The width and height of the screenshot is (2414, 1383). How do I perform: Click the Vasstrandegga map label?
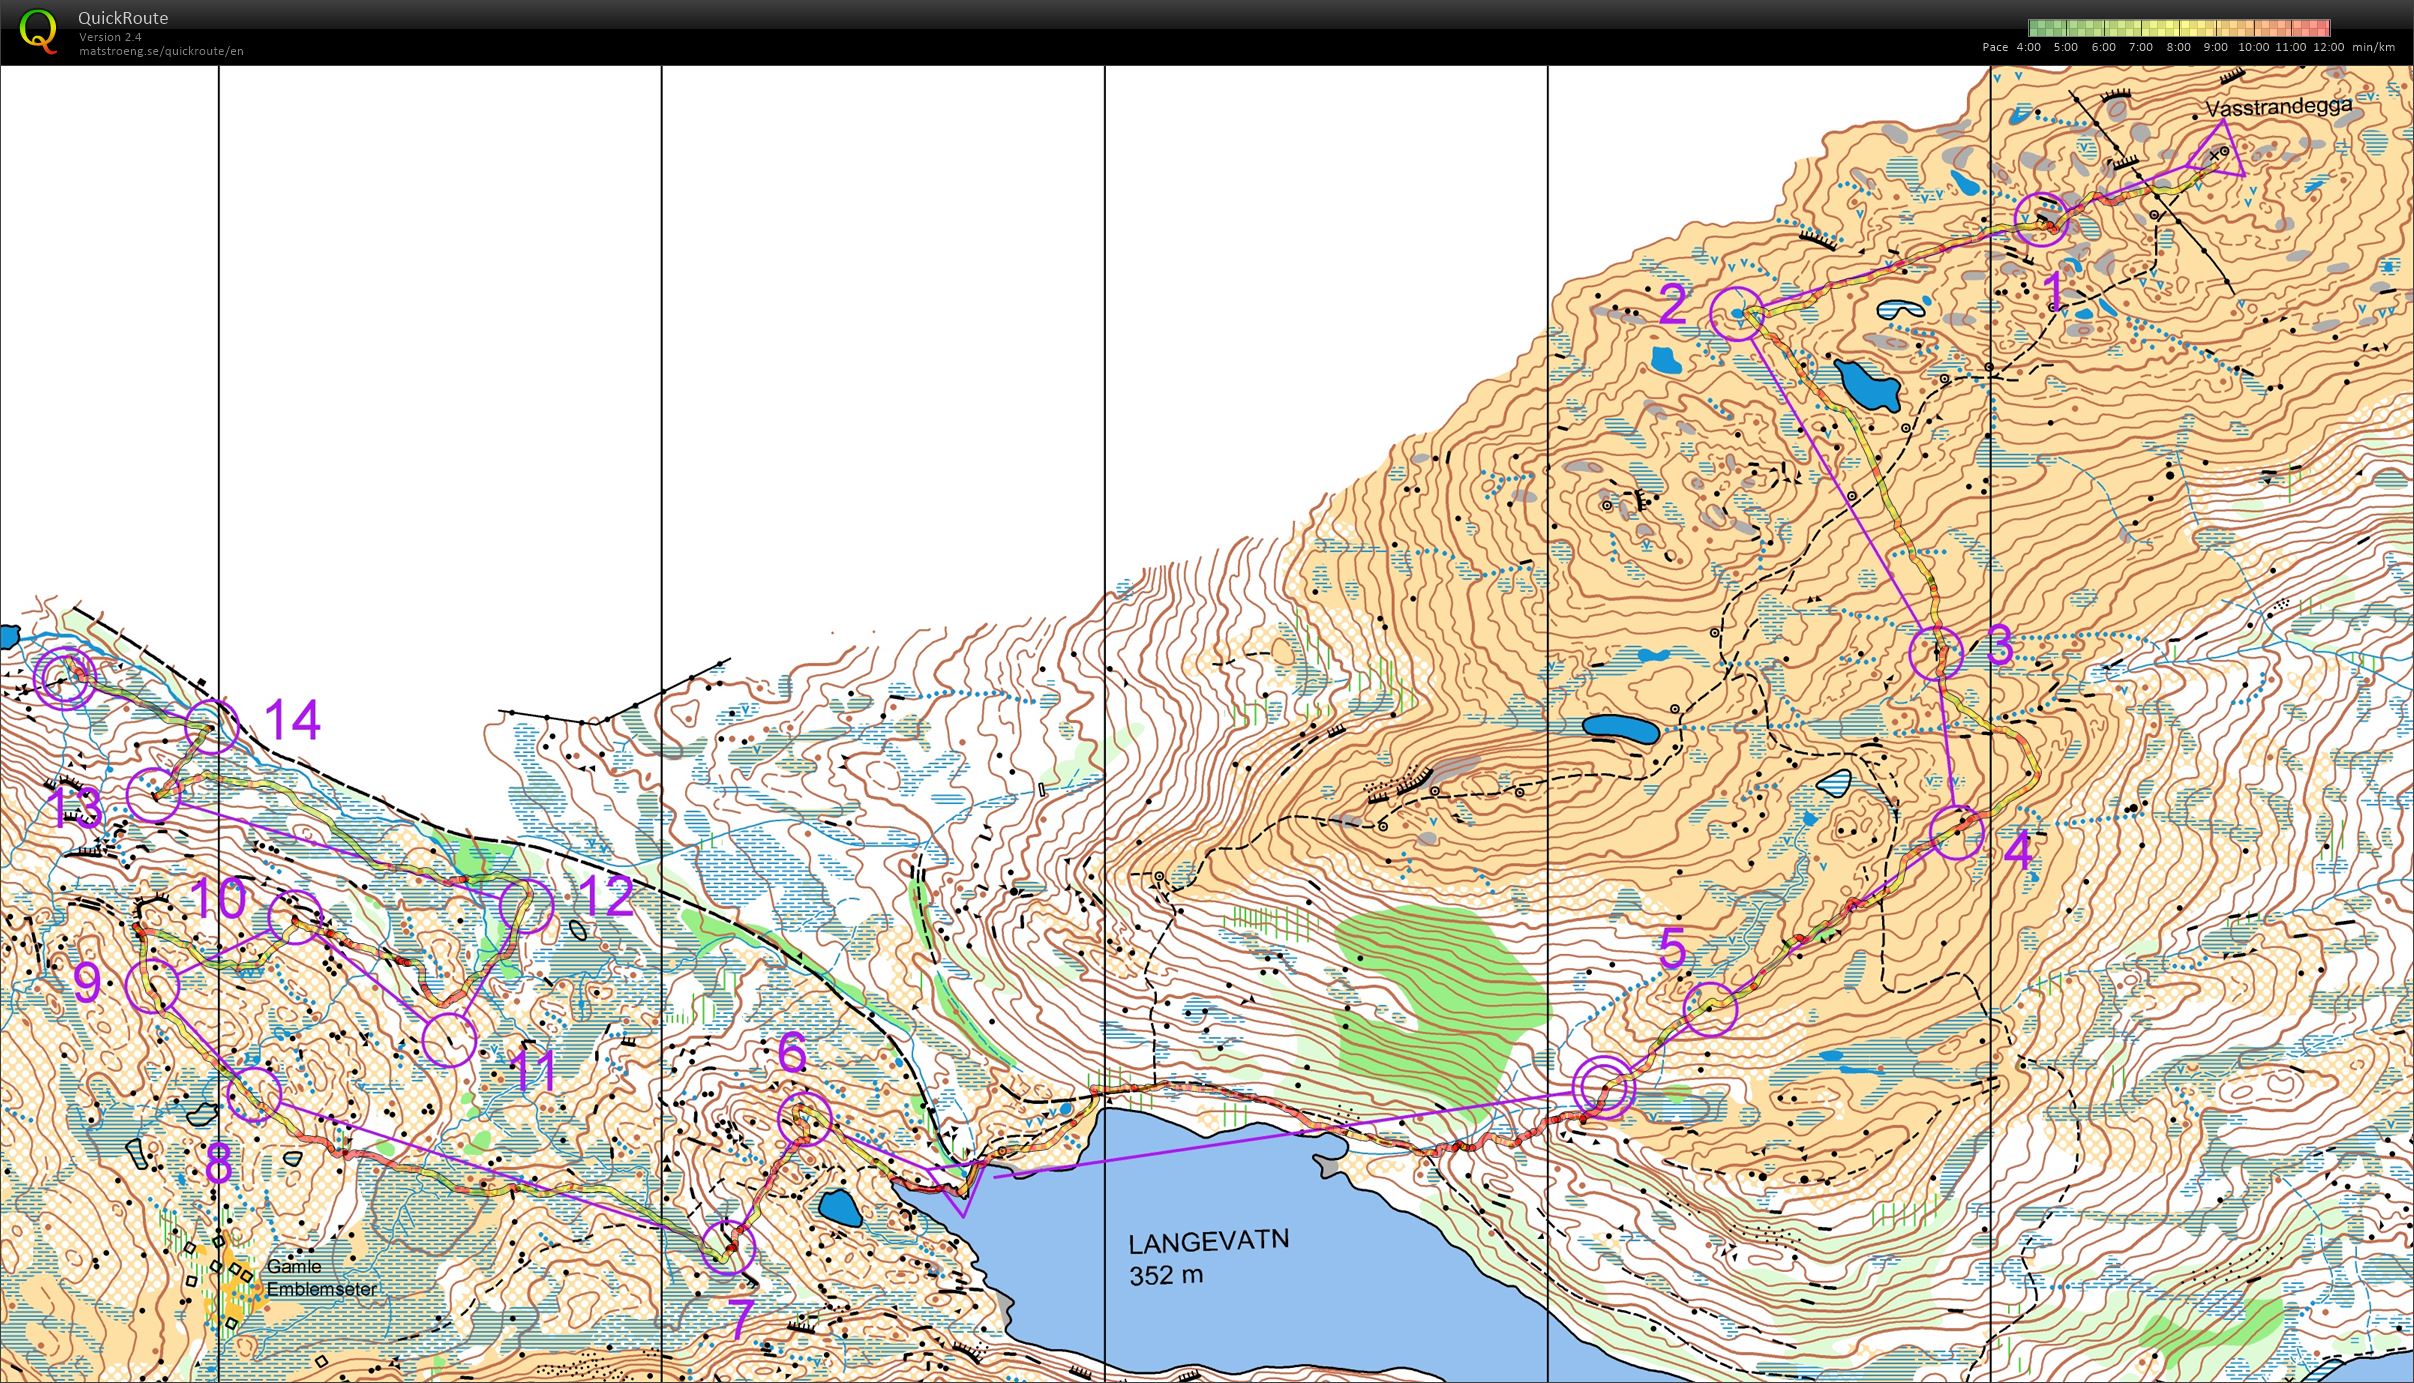tap(2279, 106)
